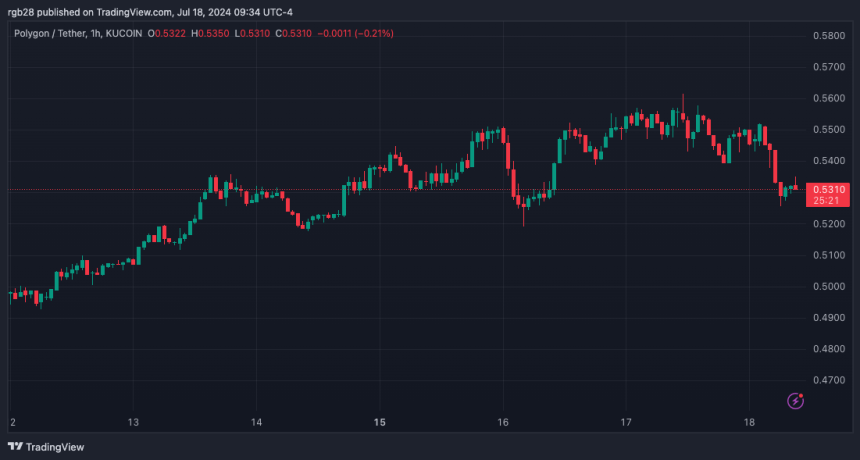Image resolution: width=860 pixels, height=460 pixels.
Task: Click the 0.5800 price axis label
Action: coord(830,36)
